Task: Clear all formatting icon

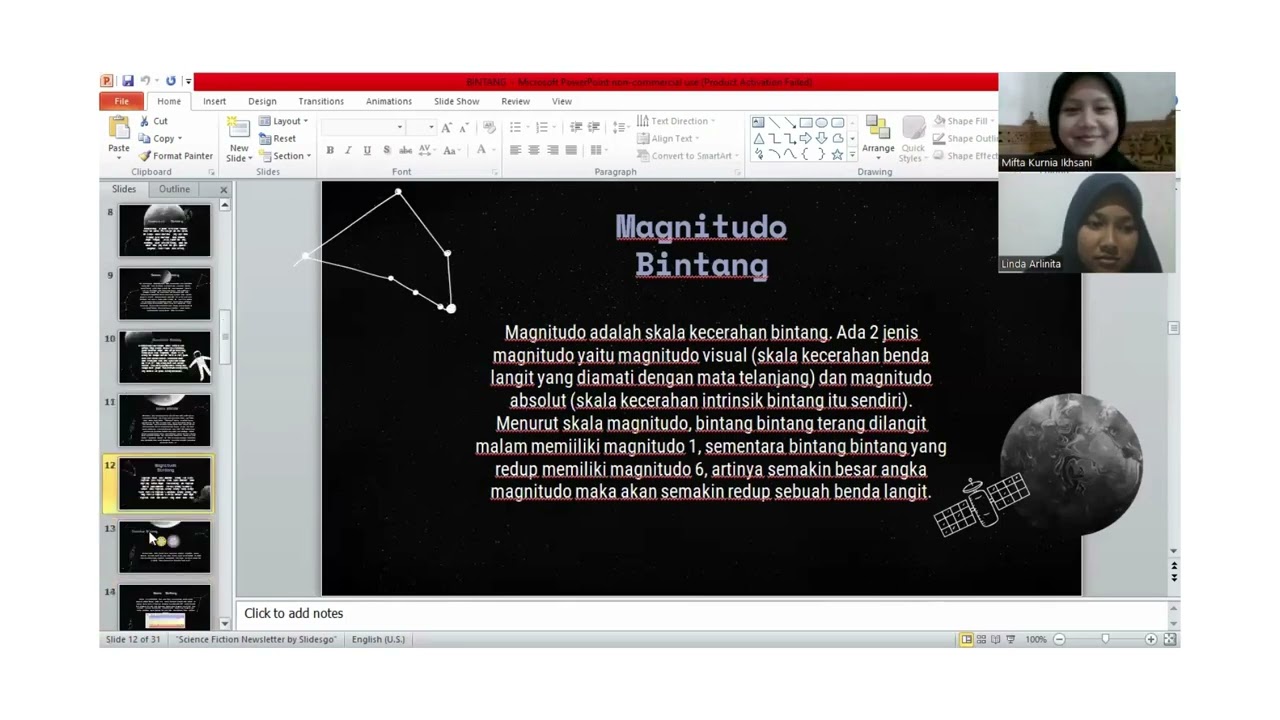Action: (489, 127)
